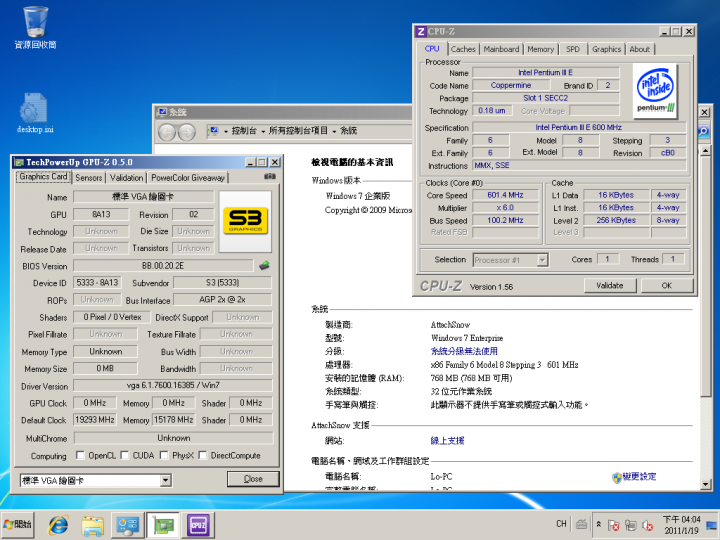The image size is (720, 540).
Task: Click the S3 Graphics logo in GPU-Z
Action: (245, 221)
